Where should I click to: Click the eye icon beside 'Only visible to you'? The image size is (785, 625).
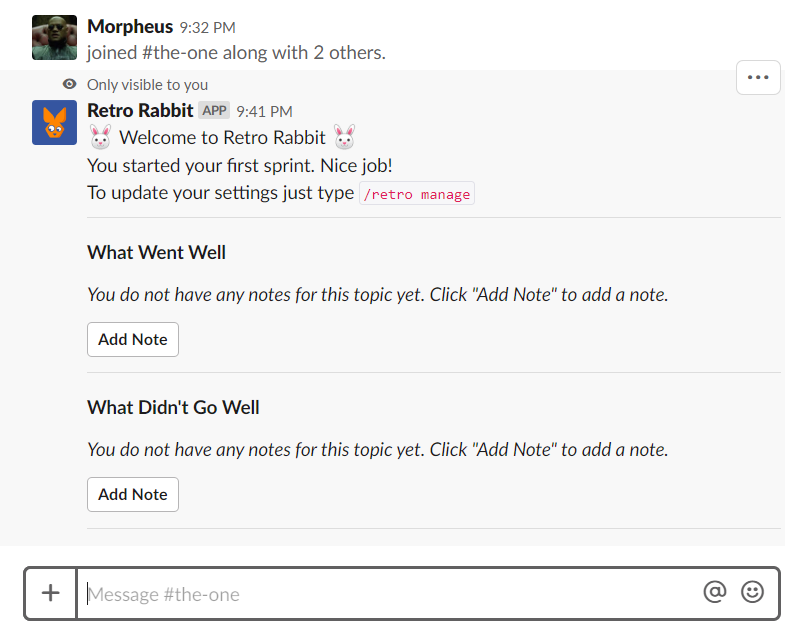pyautogui.click(x=70, y=85)
